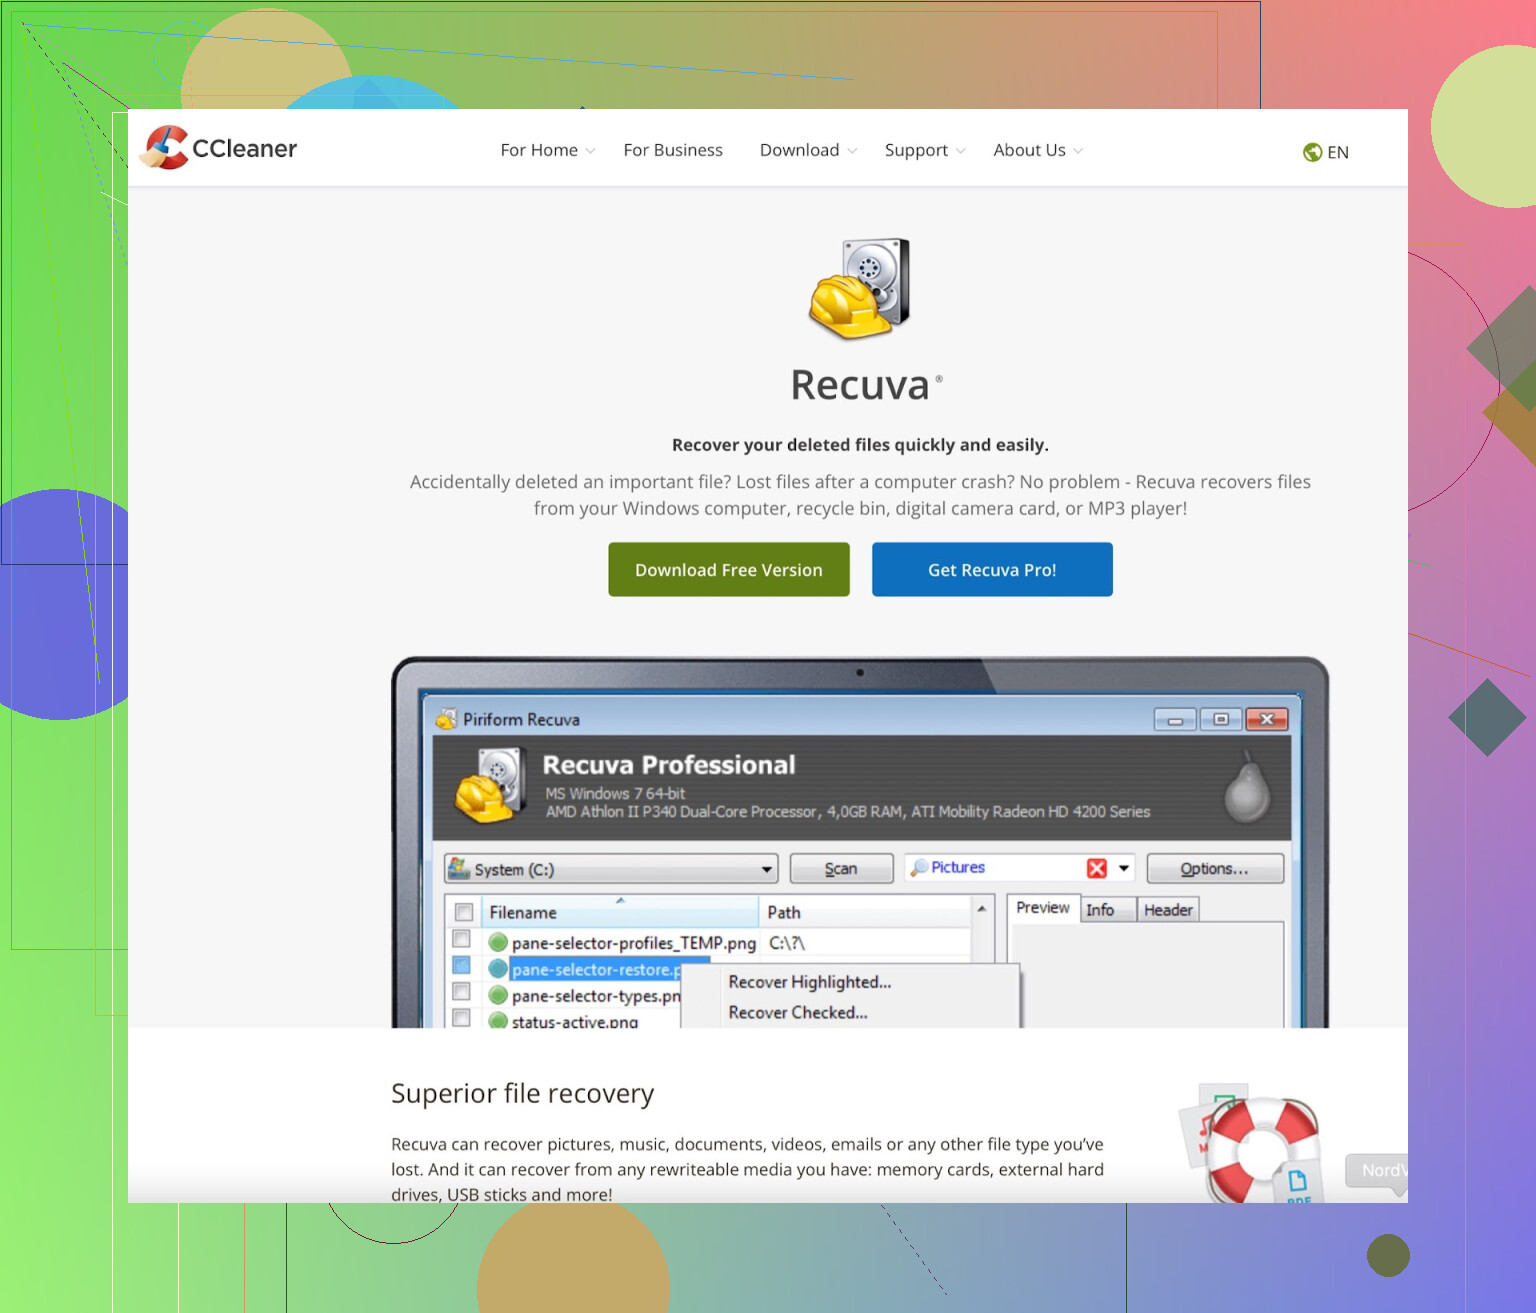Expand the Download menu
This screenshot has height=1313, width=1536.
[x=808, y=150]
